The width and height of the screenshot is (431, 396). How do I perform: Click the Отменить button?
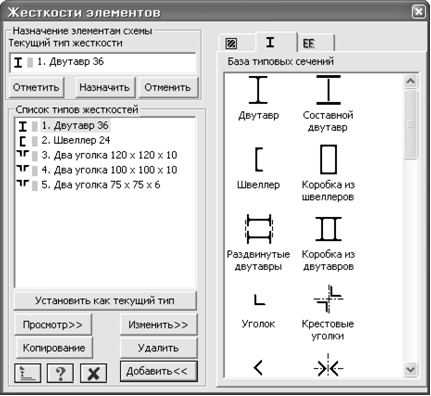click(168, 87)
